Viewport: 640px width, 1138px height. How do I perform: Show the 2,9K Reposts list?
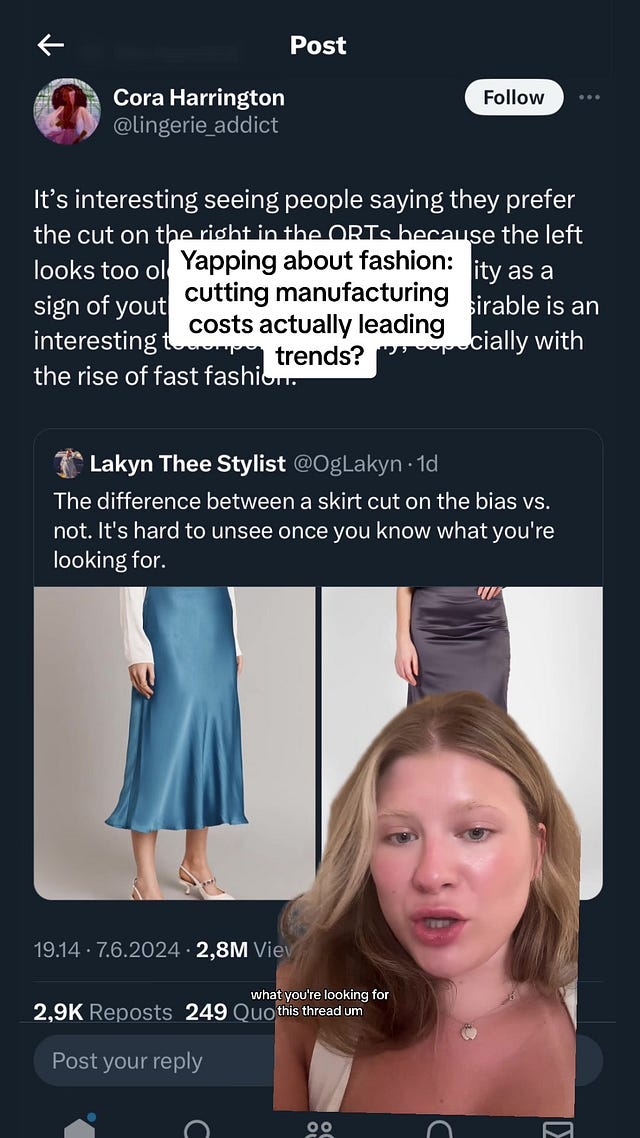pos(102,1012)
